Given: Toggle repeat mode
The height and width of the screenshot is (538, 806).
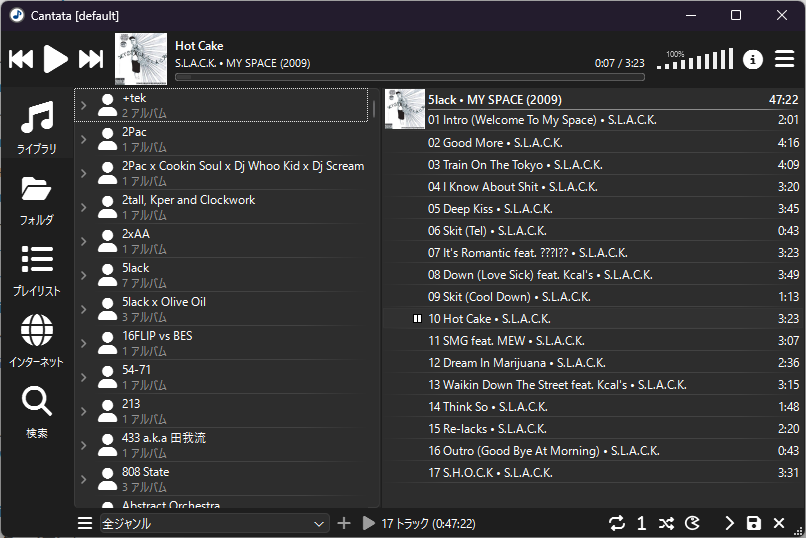Looking at the screenshot, I should coord(617,523).
